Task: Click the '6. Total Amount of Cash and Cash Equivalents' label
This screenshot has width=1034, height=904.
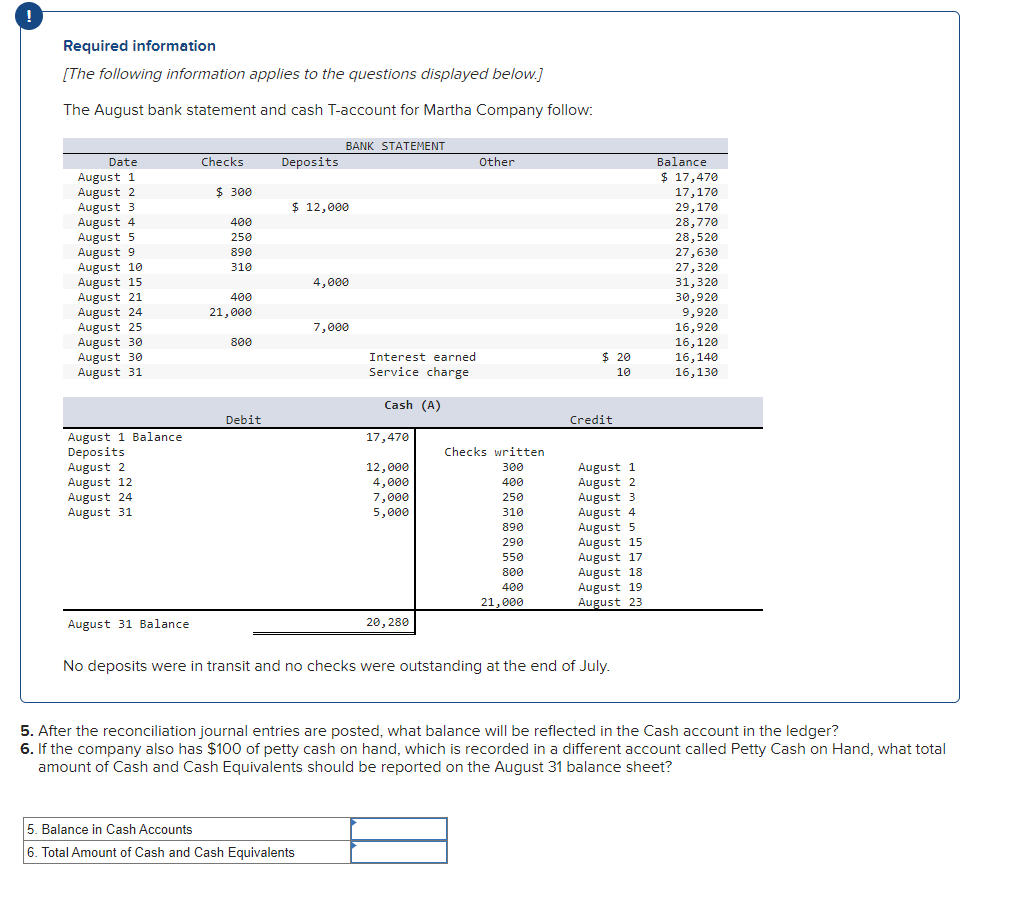Action: tap(161, 852)
